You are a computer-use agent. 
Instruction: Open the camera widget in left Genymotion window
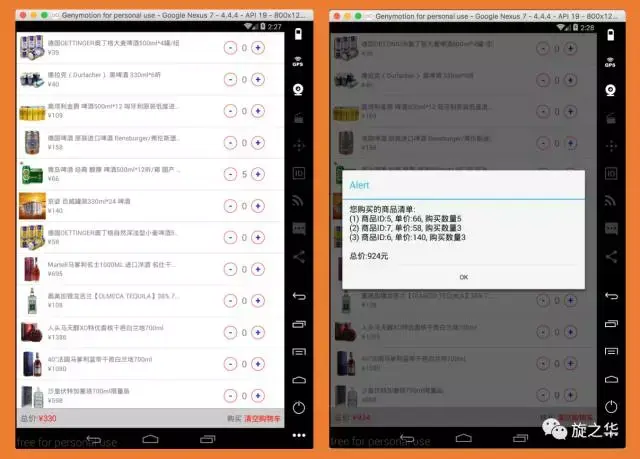(x=298, y=89)
